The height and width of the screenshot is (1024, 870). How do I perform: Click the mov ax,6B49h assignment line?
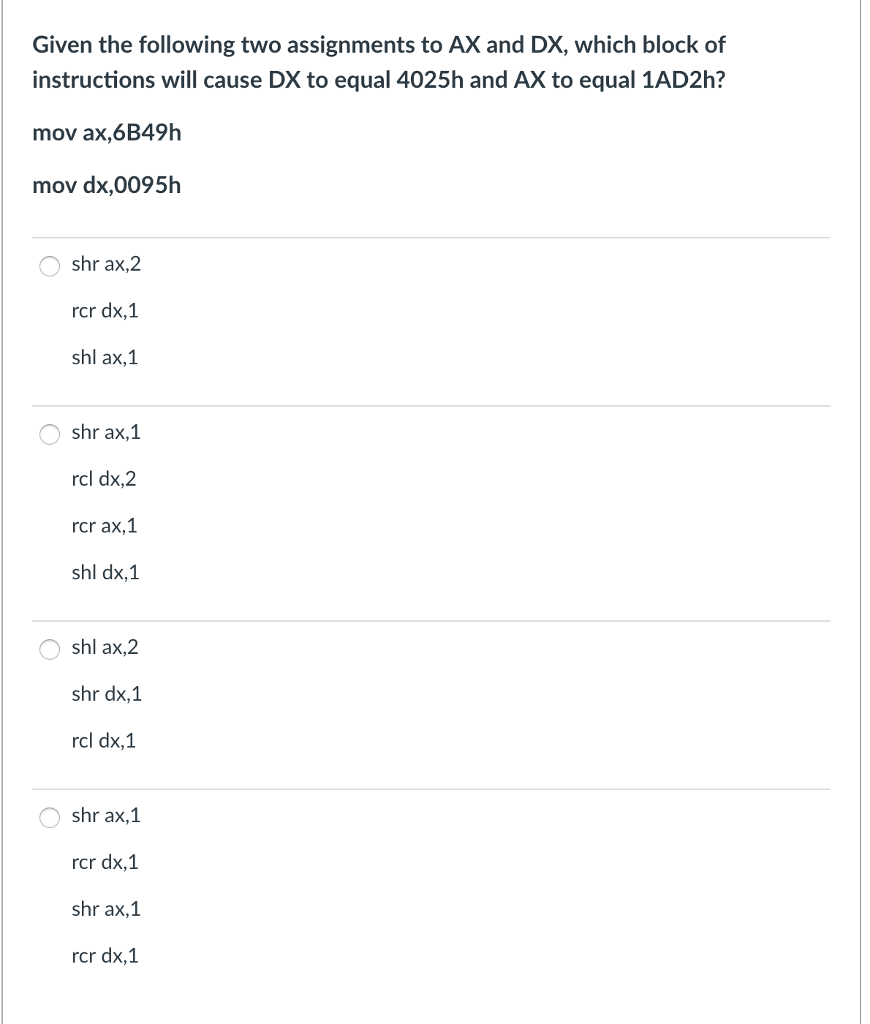click(x=107, y=132)
